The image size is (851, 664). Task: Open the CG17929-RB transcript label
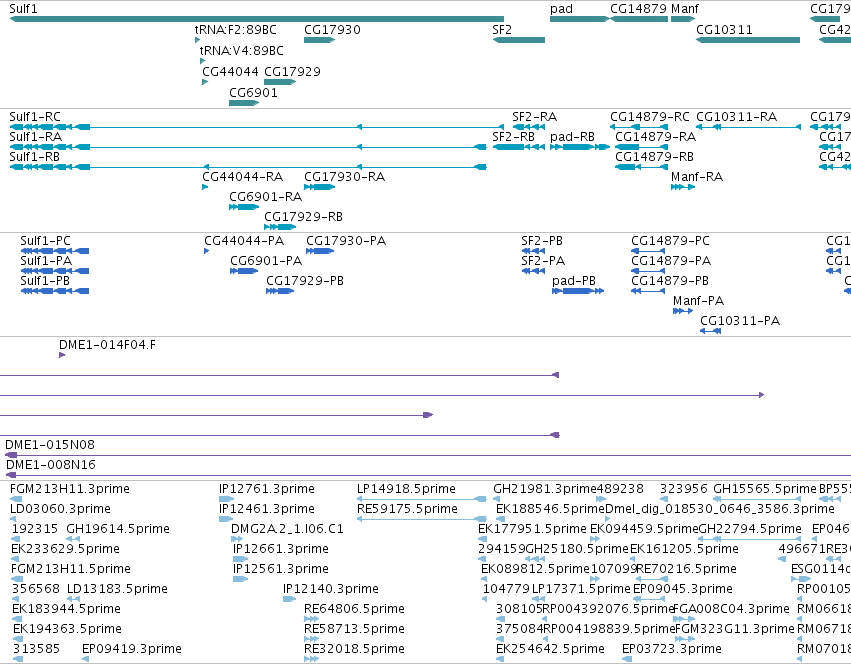[303, 217]
